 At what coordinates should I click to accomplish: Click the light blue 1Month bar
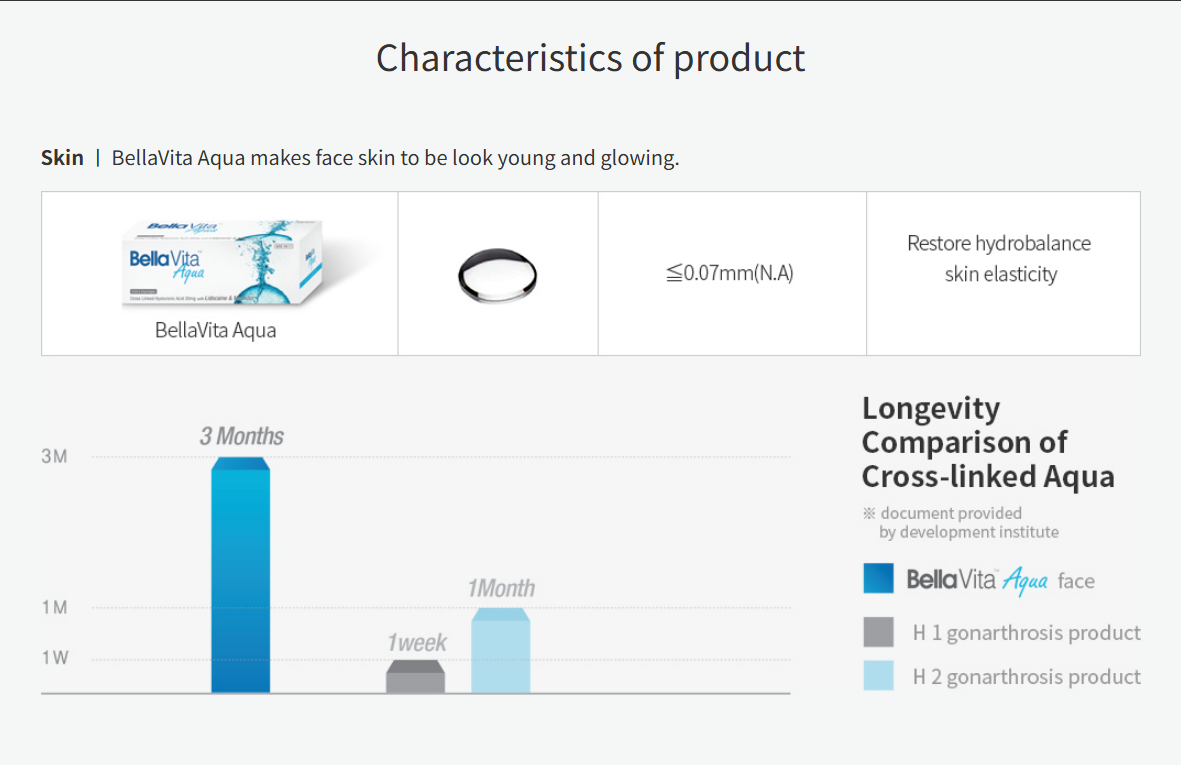pos(501,651)
